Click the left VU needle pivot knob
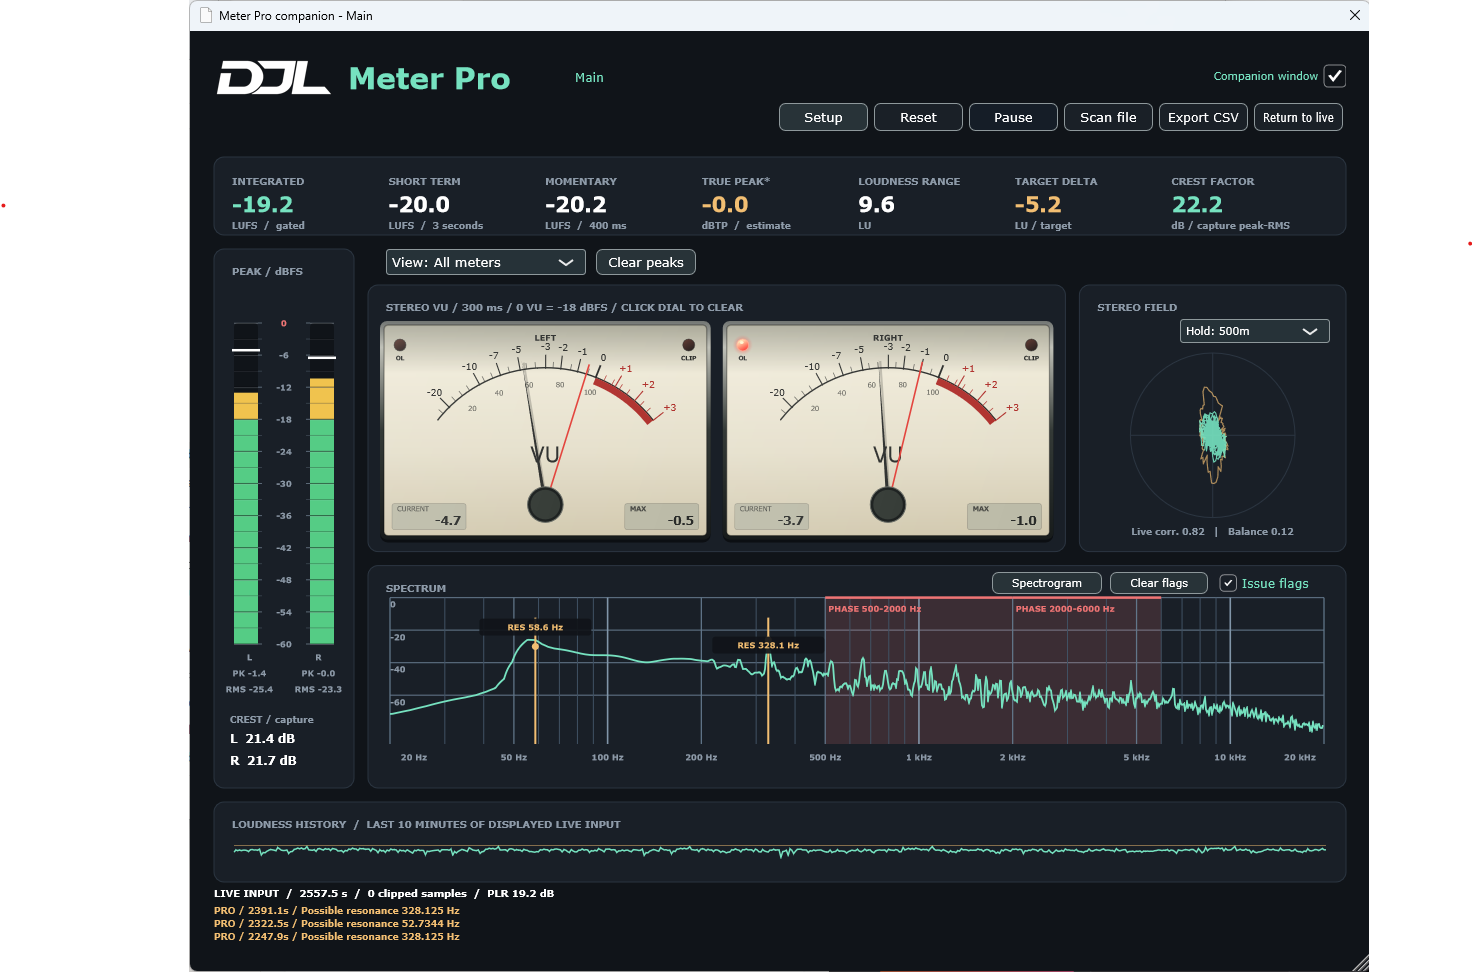This screenshot has width=1472, height=972. tap(545, 504)
